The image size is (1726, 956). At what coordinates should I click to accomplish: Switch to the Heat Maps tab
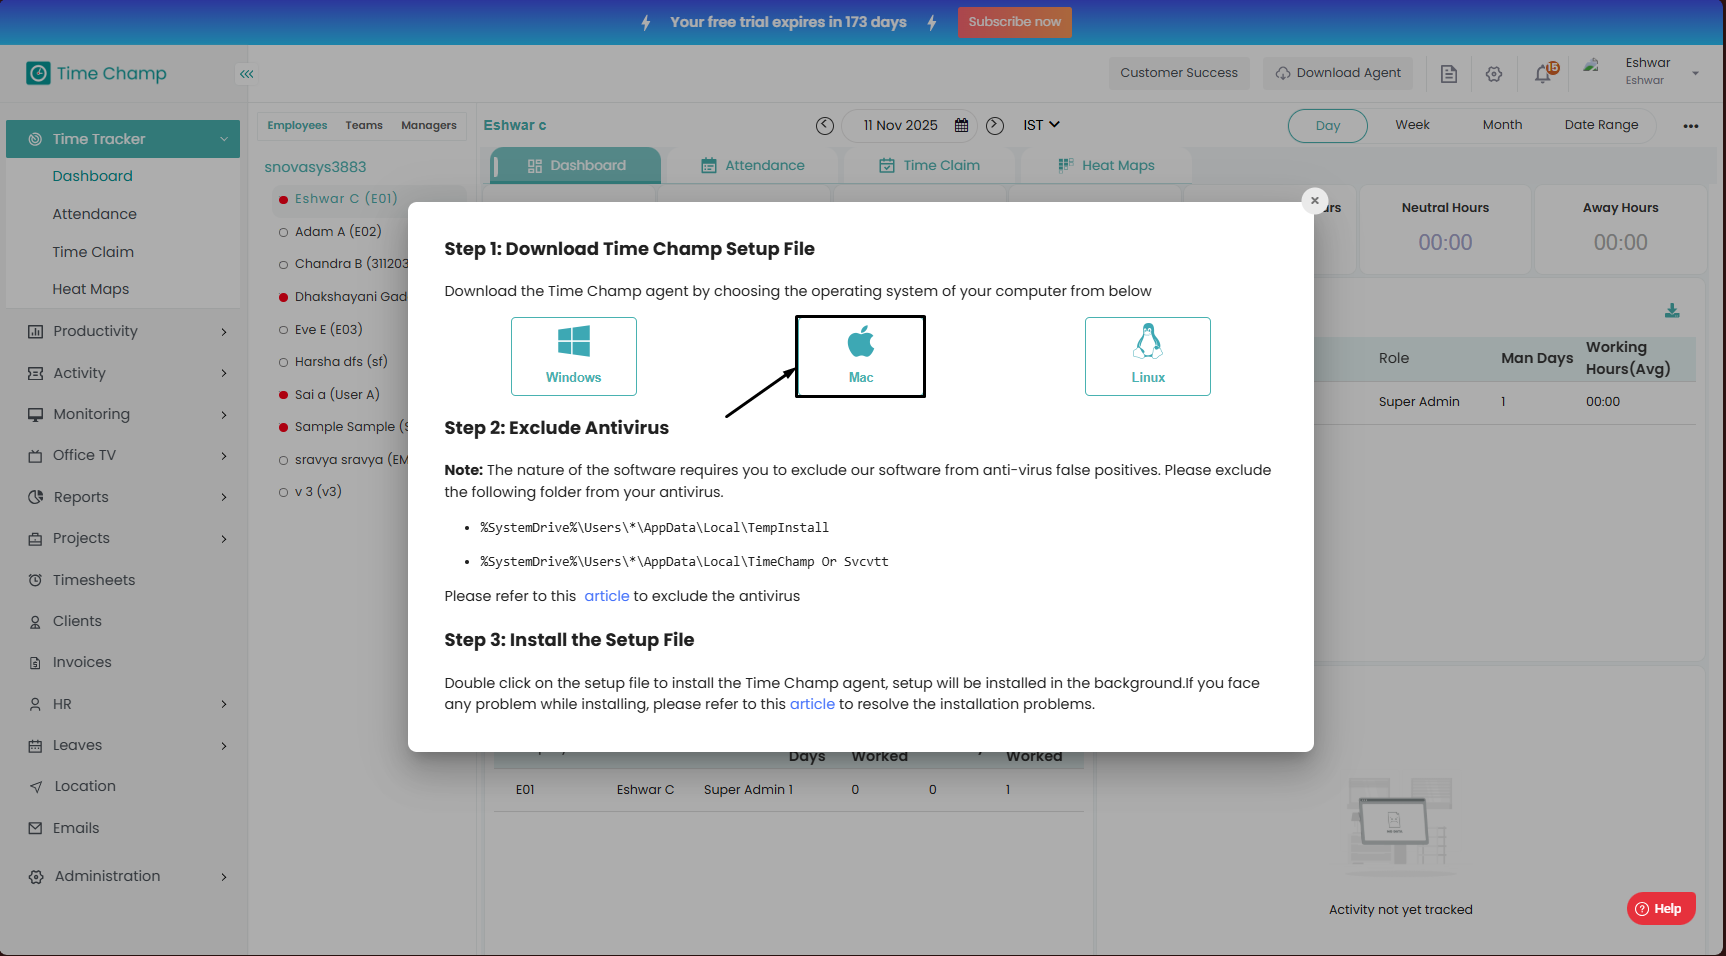click(x=1106, y=166)
